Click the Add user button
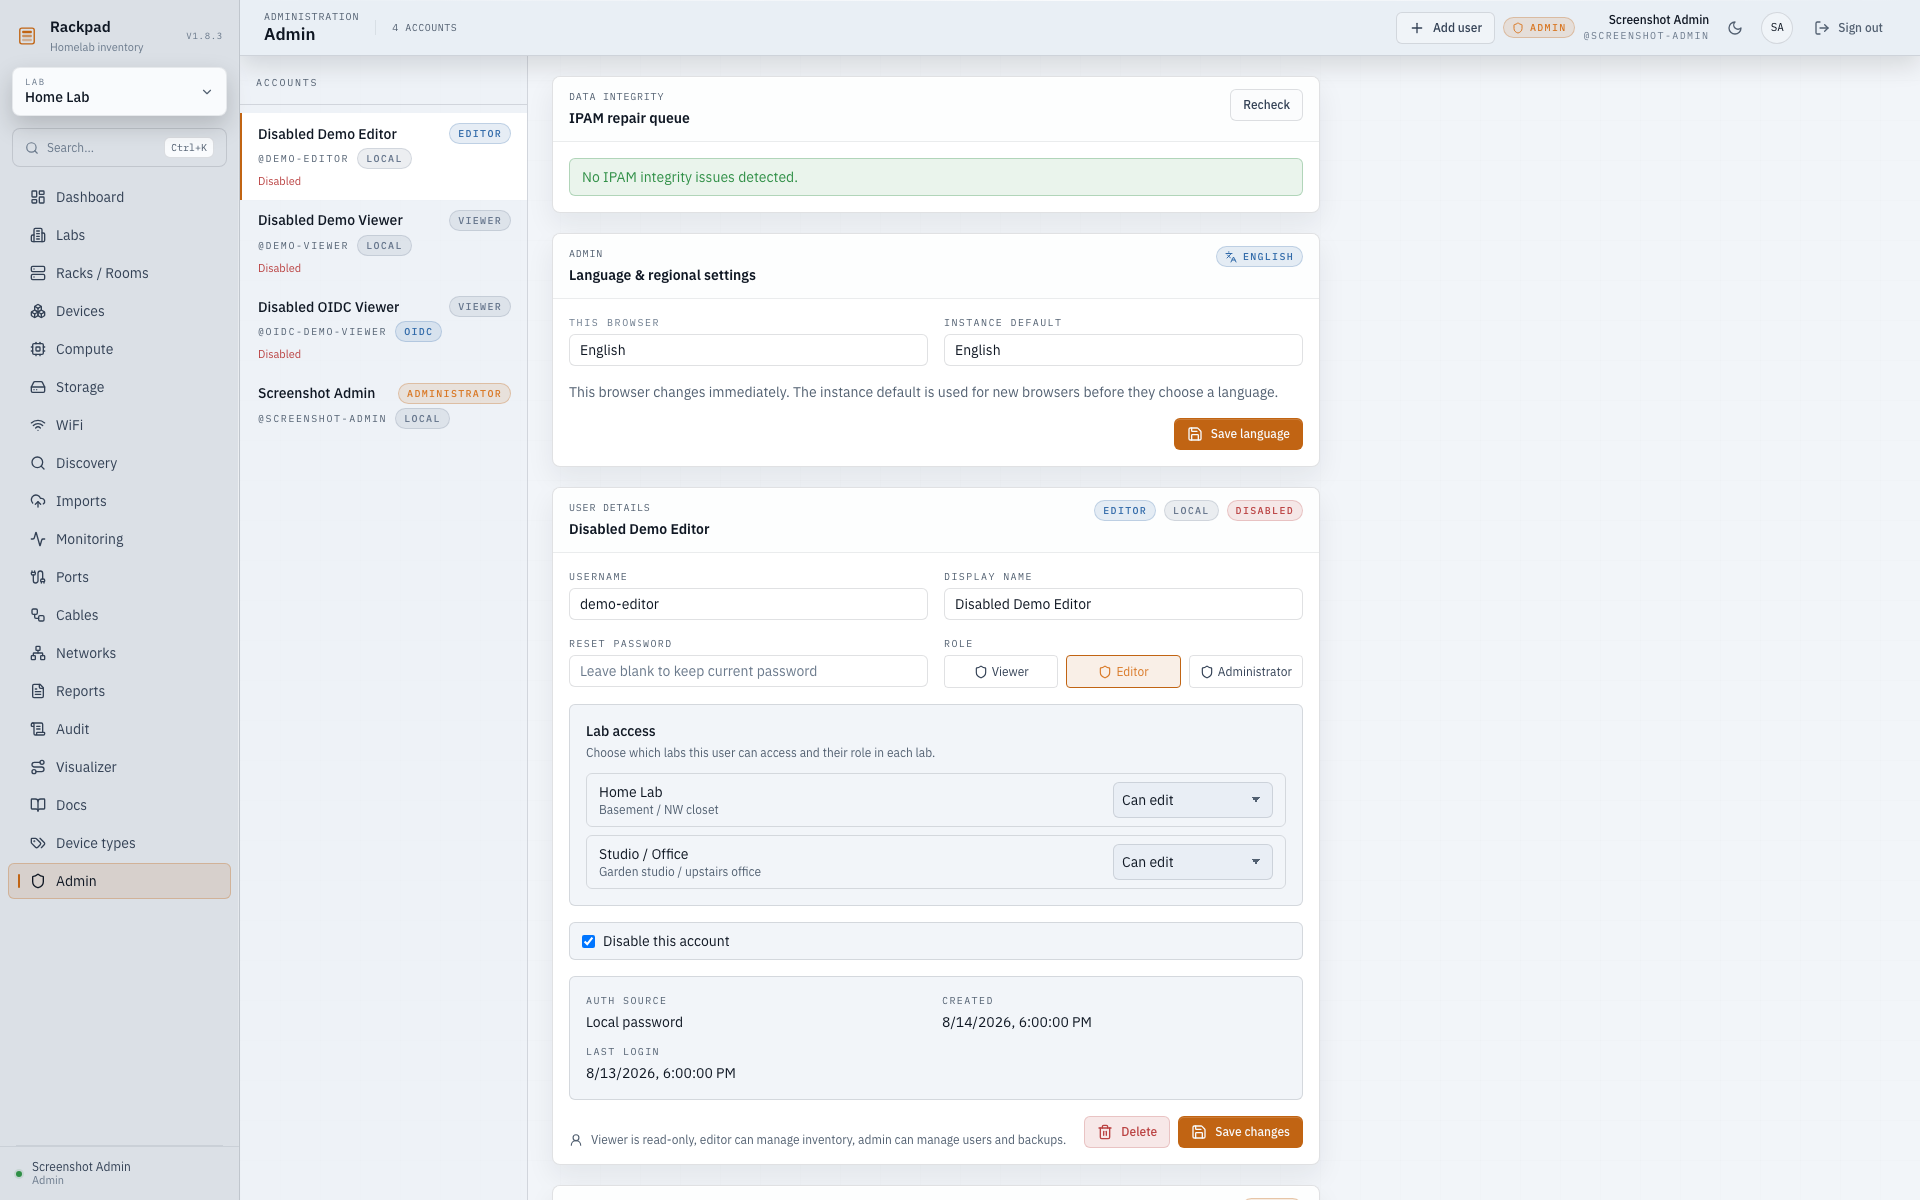 click(1445, 28)
